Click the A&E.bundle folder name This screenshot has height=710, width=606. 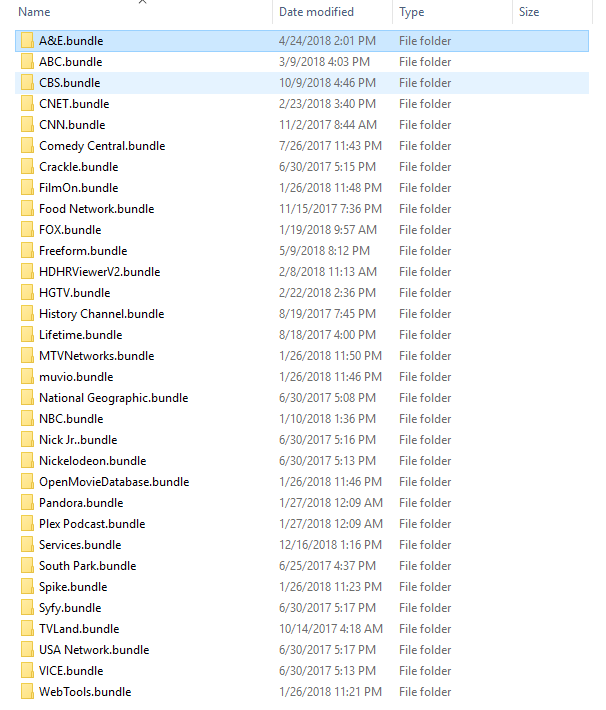pos(71,41)
